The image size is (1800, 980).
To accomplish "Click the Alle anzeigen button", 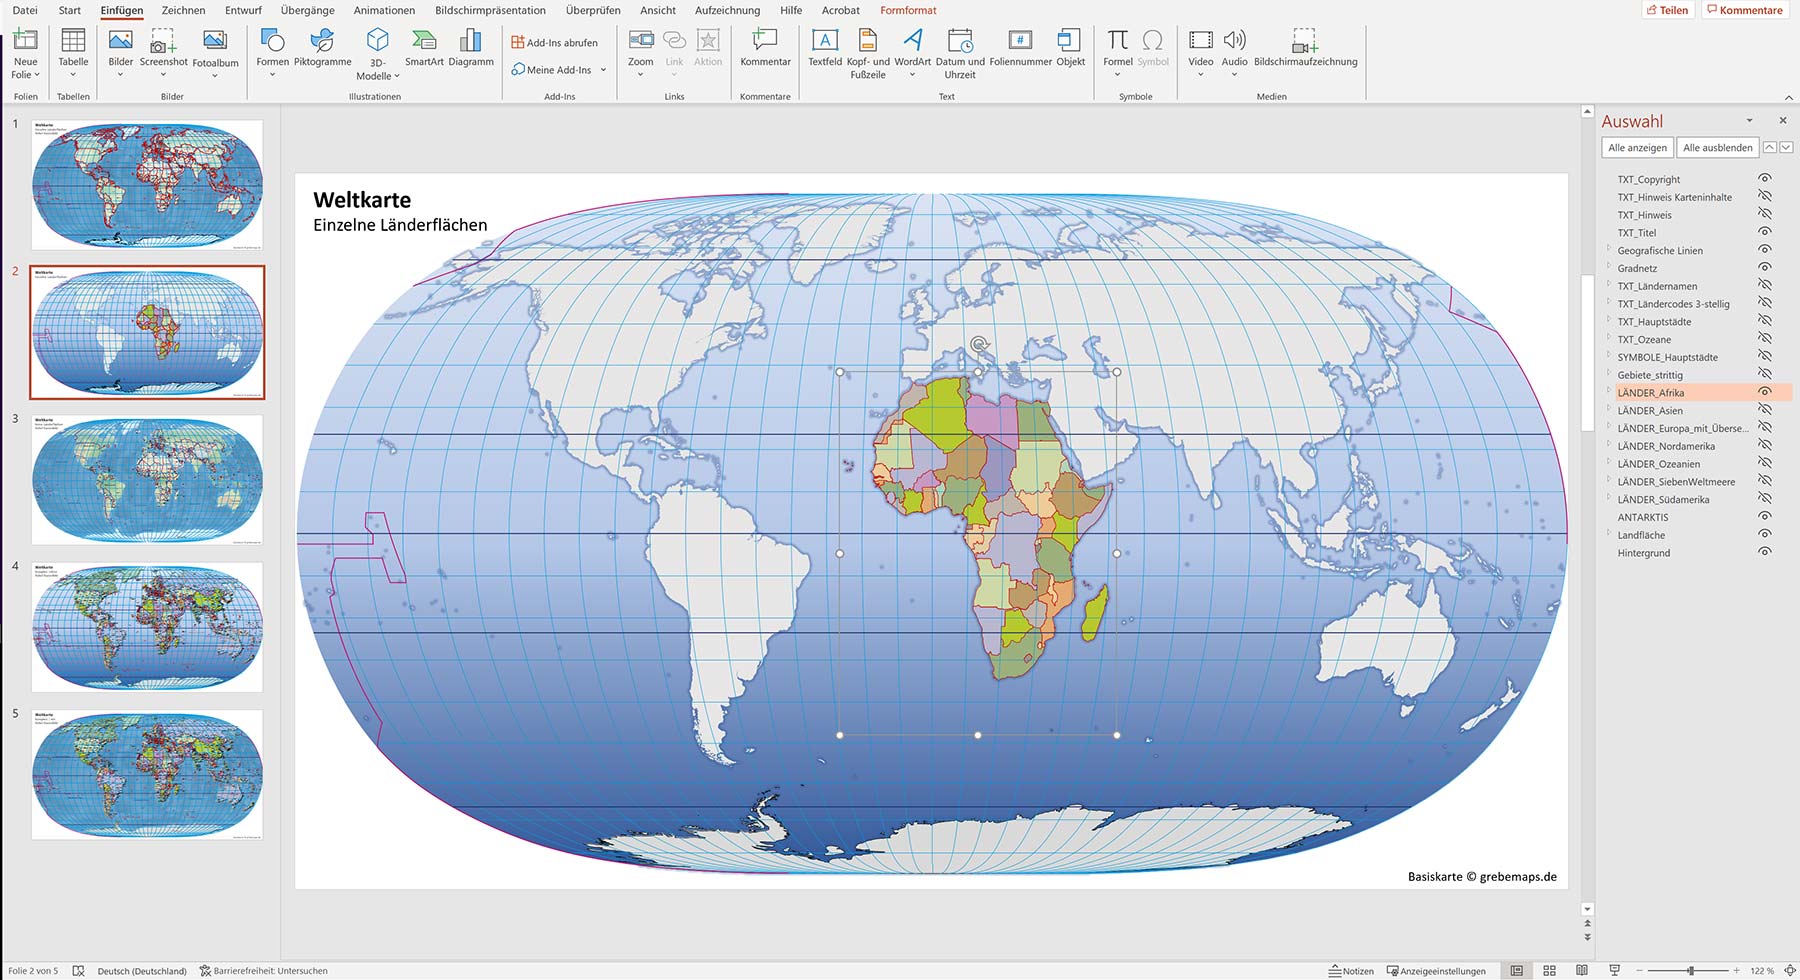I will point(1637,148).
